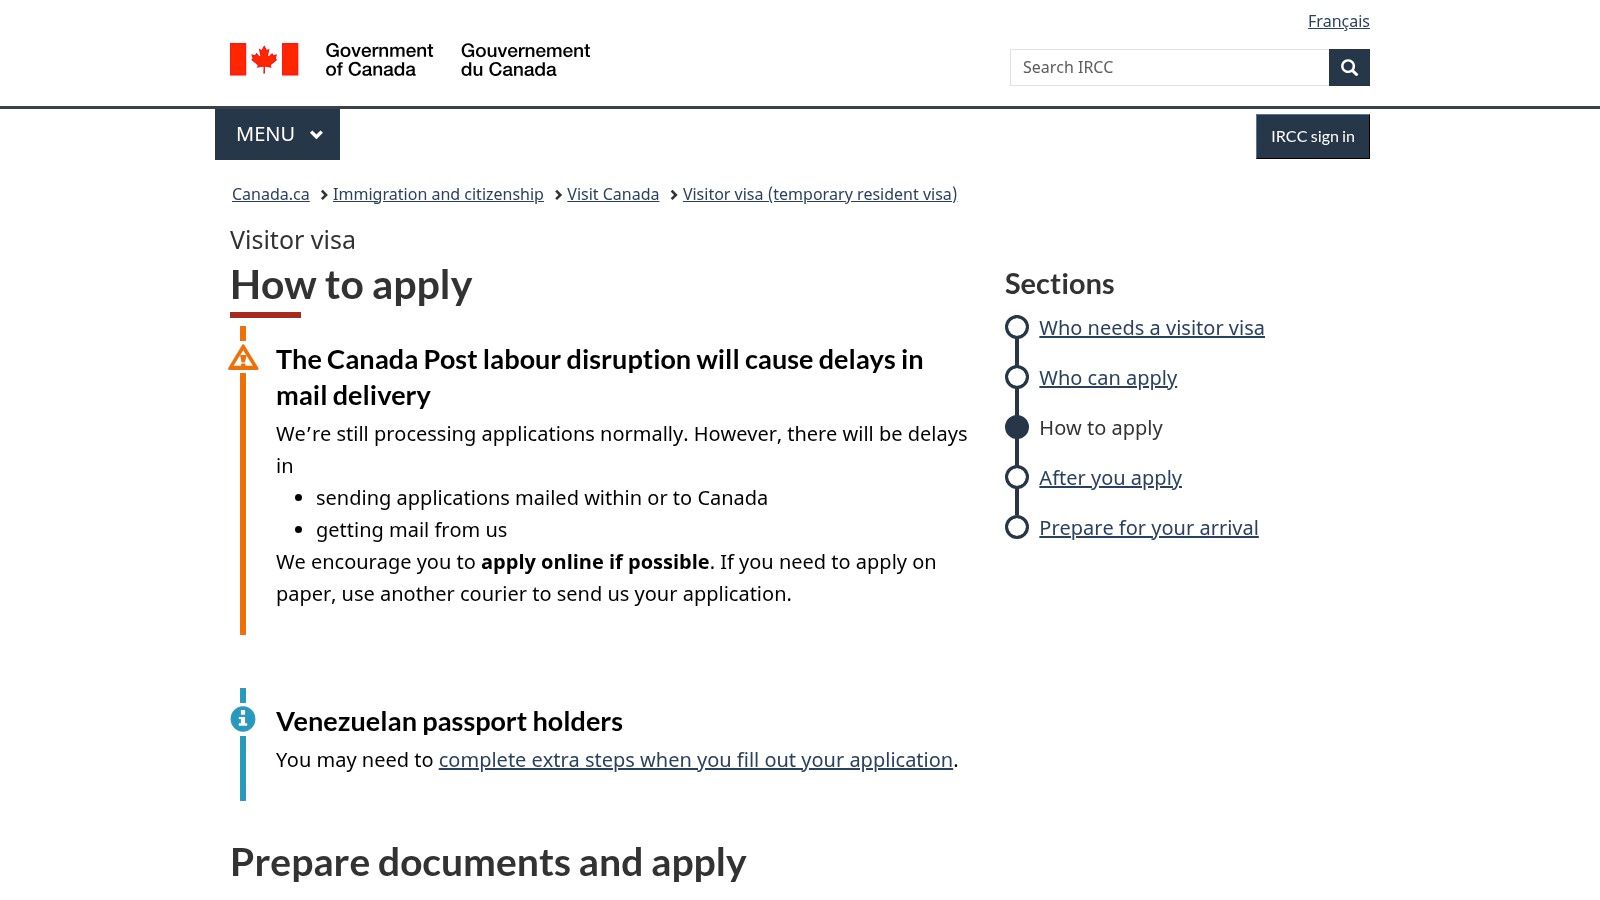Open the Immigration and citizenship breadcrumb
This screenshot has width=1600, height=900.
point(438,194)
